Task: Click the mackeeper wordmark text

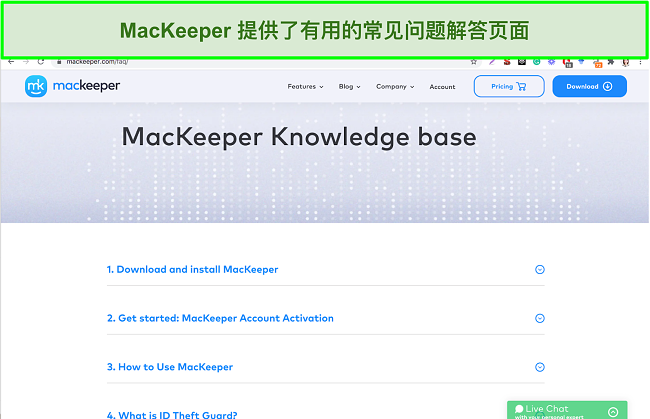Action: (86, 86)
